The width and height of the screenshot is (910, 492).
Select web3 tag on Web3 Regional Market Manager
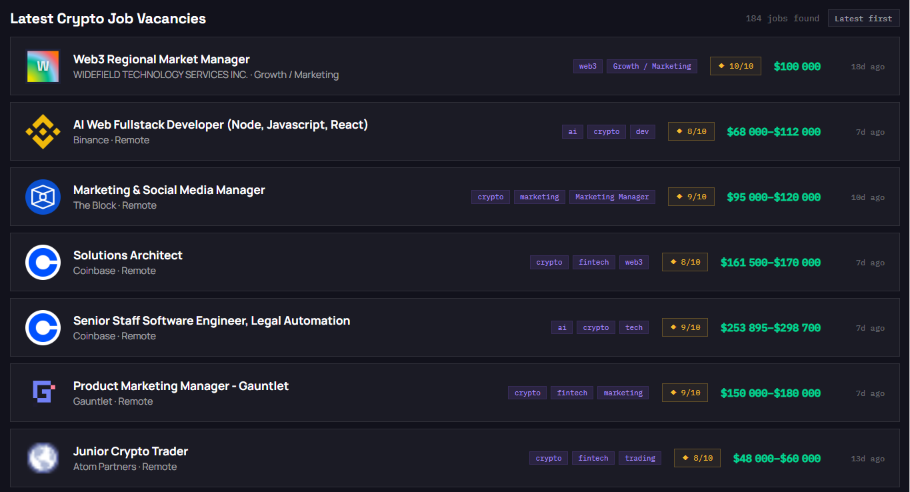[588, 66]
